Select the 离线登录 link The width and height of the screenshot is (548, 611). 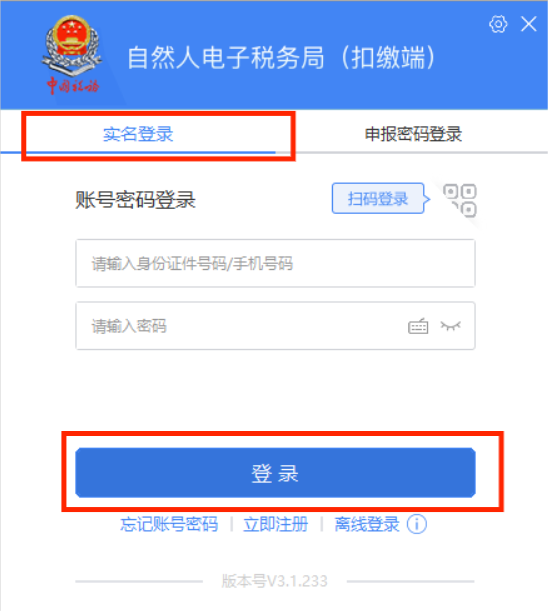coord(367,524)
